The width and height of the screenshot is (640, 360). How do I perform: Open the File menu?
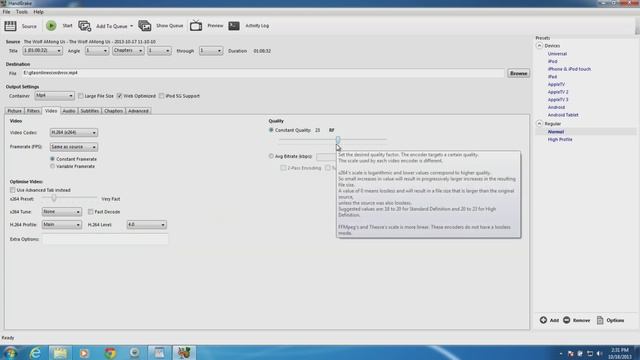coord(6,12)
